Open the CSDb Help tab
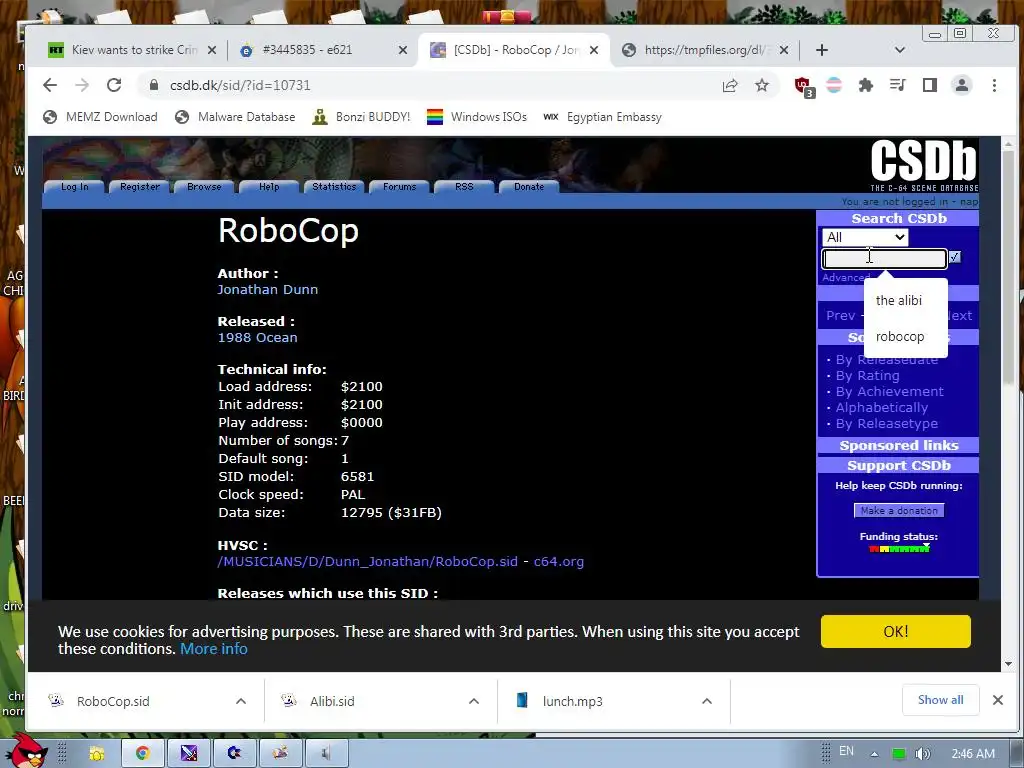 coord(269,187)
